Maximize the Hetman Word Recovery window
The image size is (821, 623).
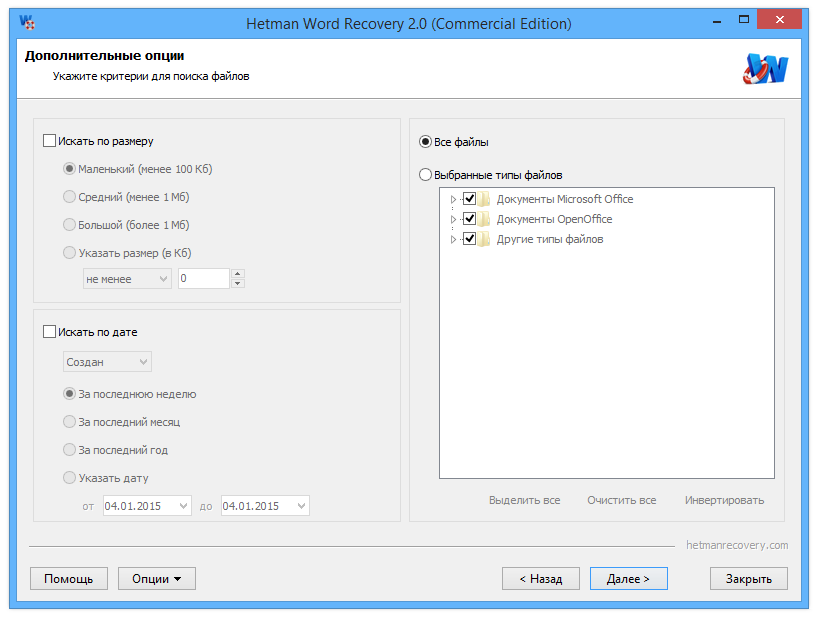(x=744, y=20)
